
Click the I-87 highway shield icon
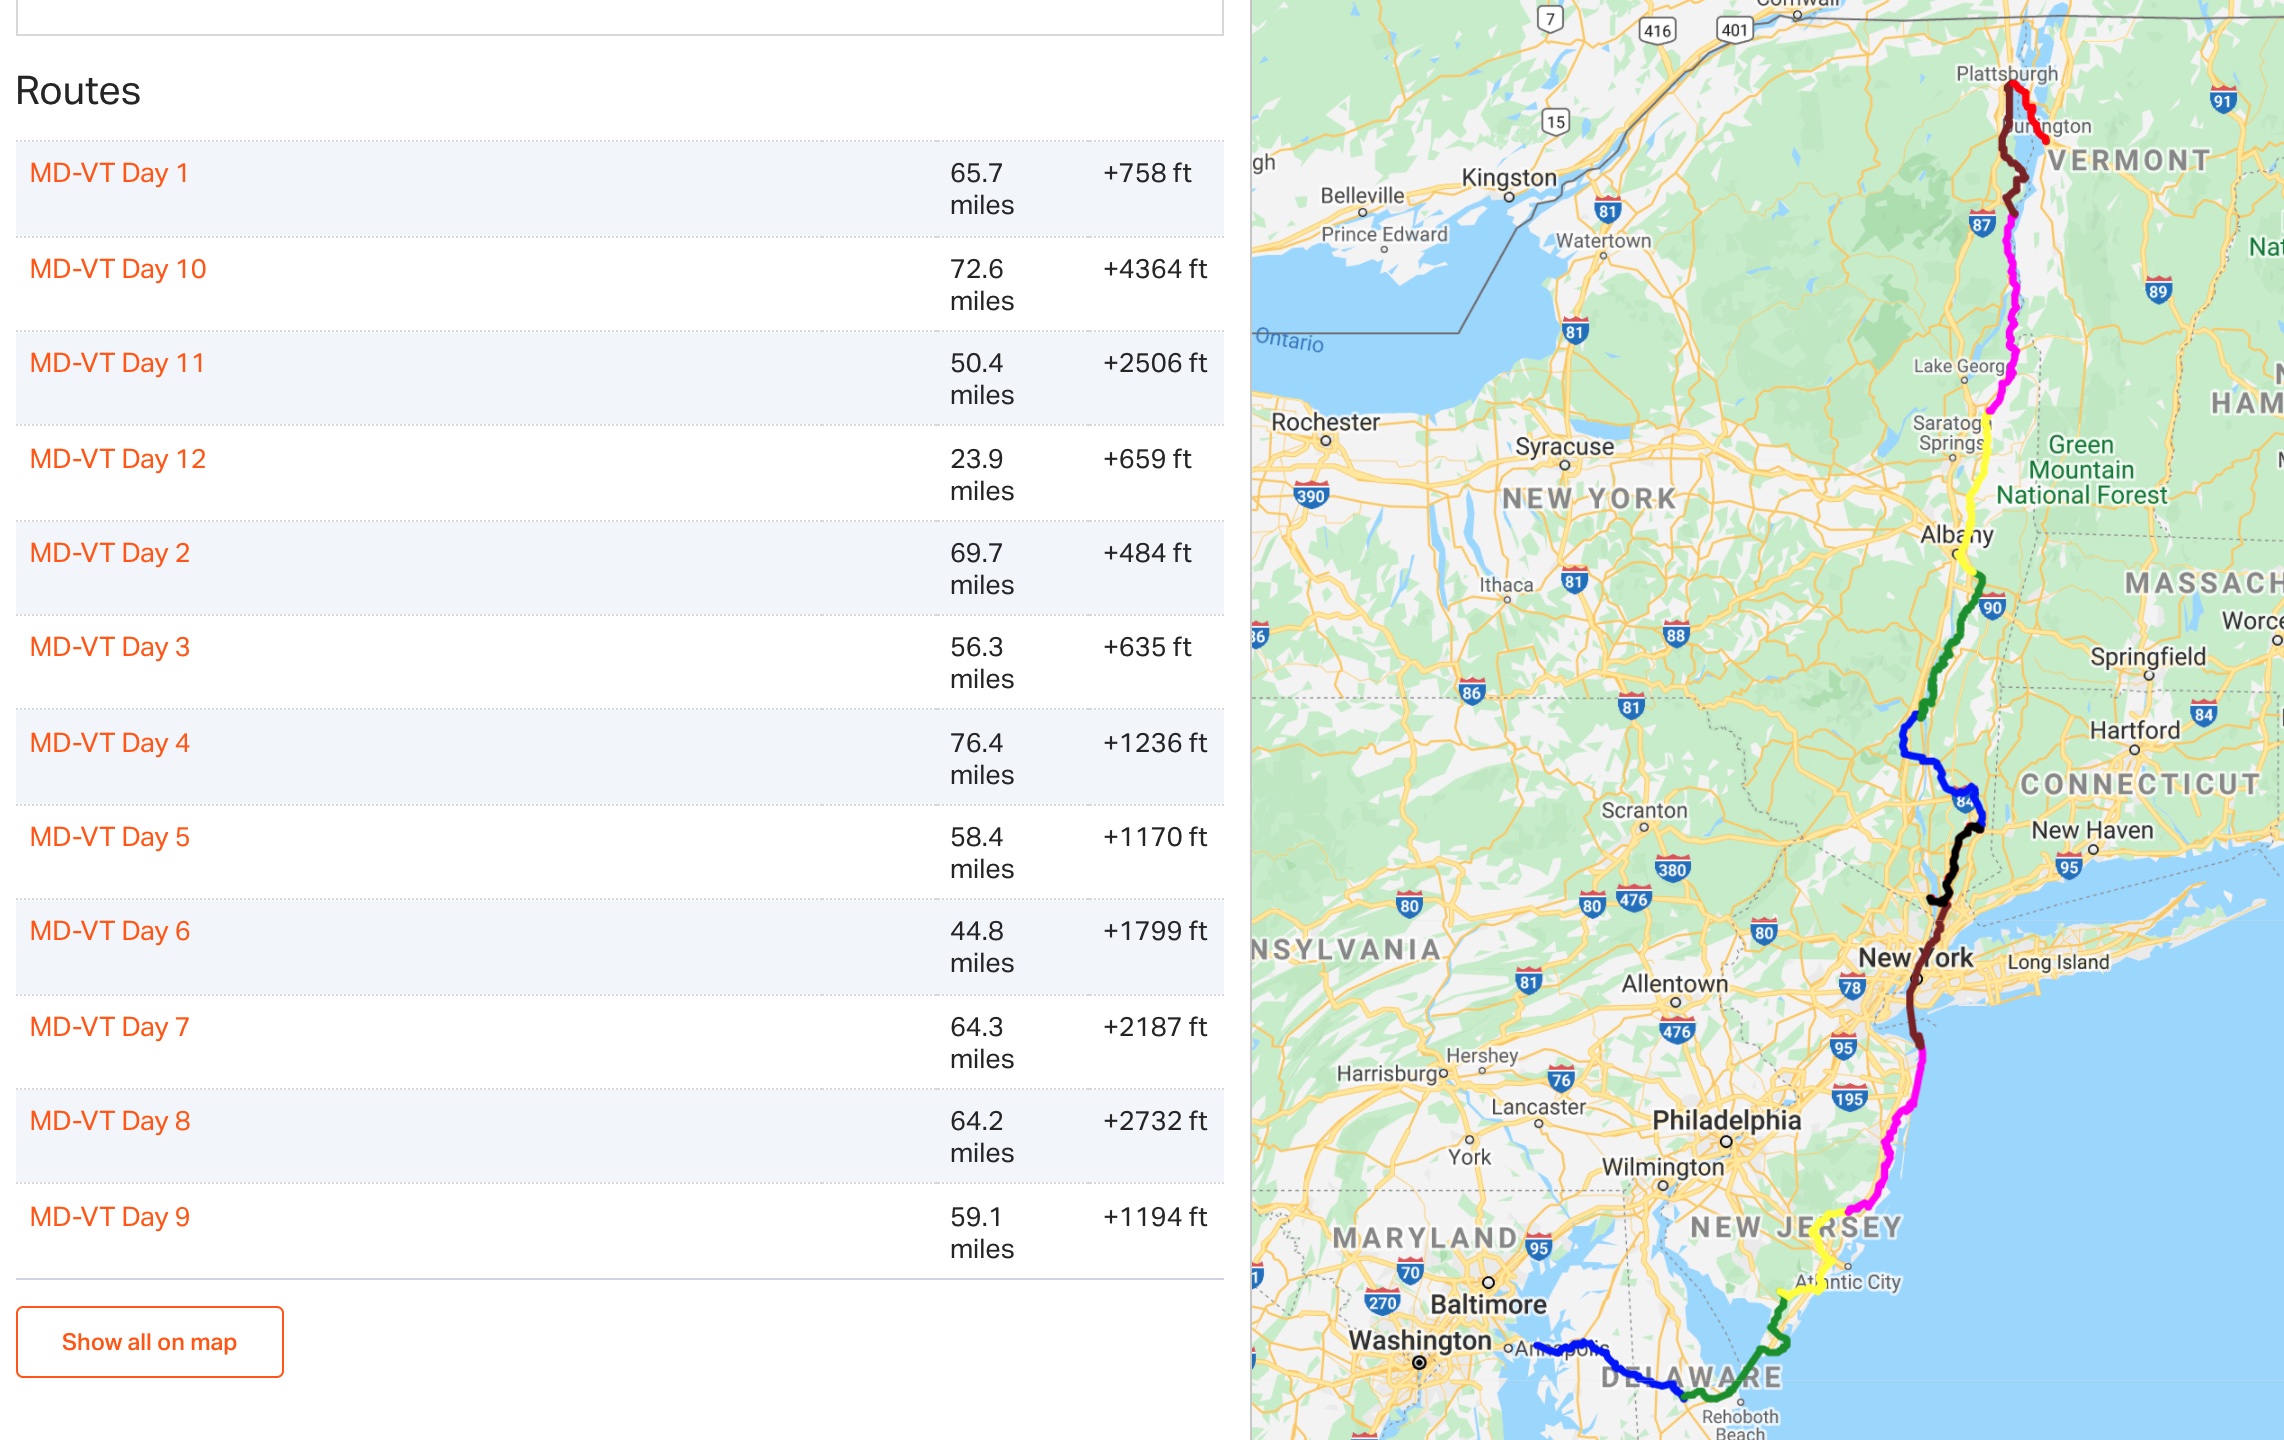point(1981,224)
